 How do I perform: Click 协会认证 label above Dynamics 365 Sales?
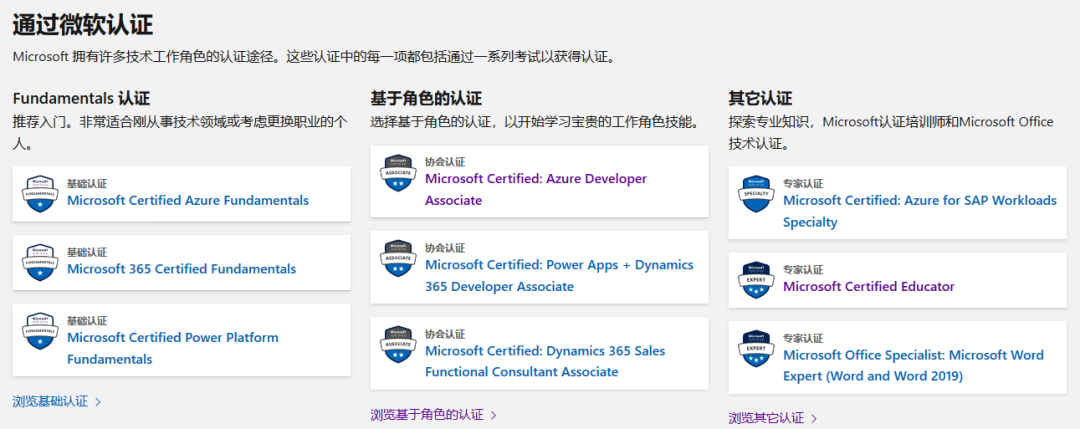(x=445, y=334)
